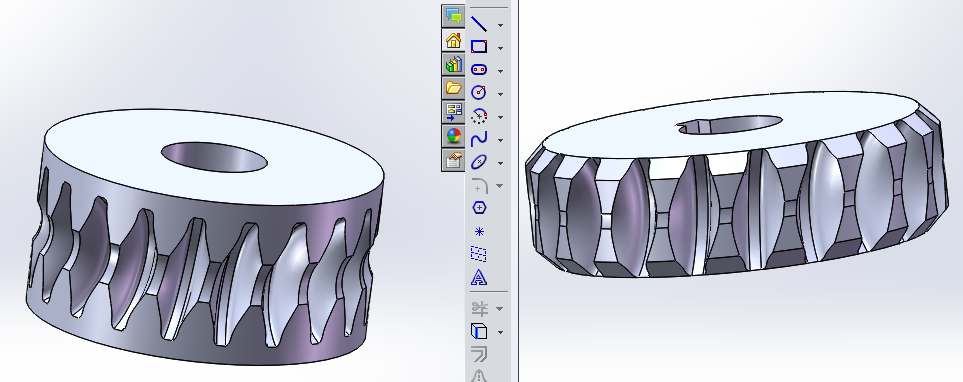This screenshot has width=963, height=382.
Task: Expand the Rectangle tool dropdown arrow
Action: tap(501, 48)
